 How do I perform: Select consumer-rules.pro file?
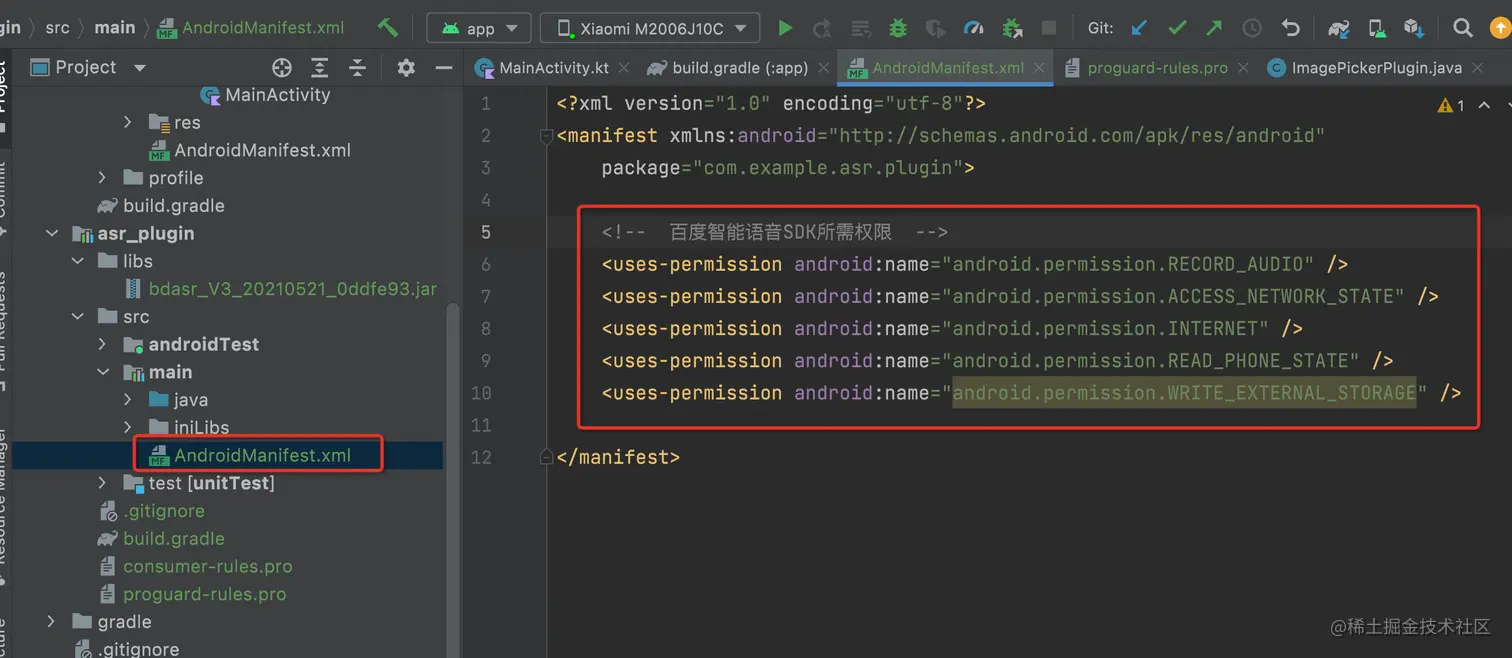[196, 566]
